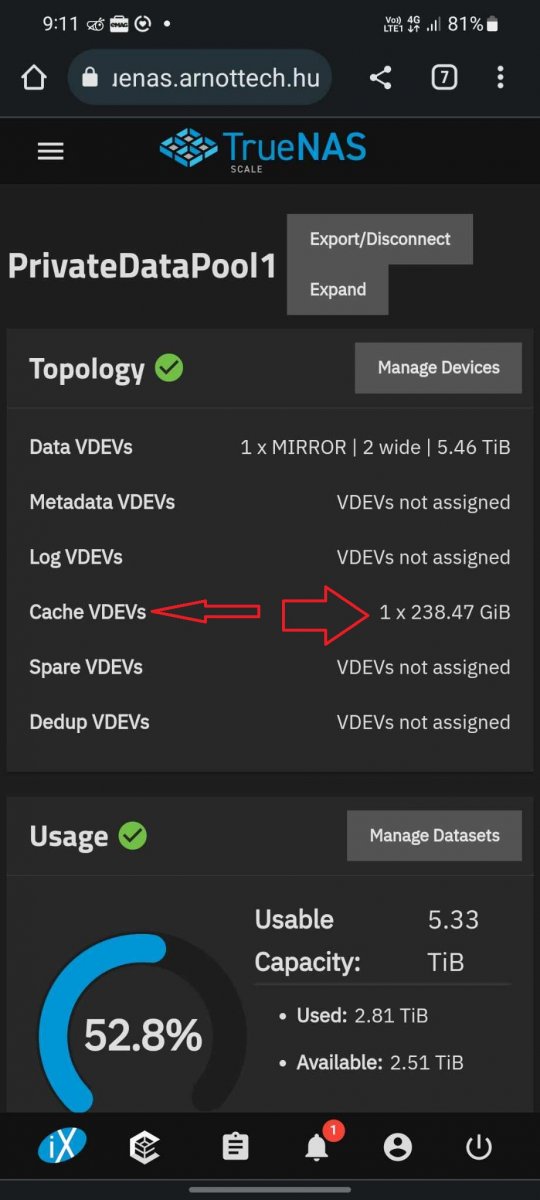
Task: Open the browser tab switcher showing 7
Action: click(x=443, y=78)
